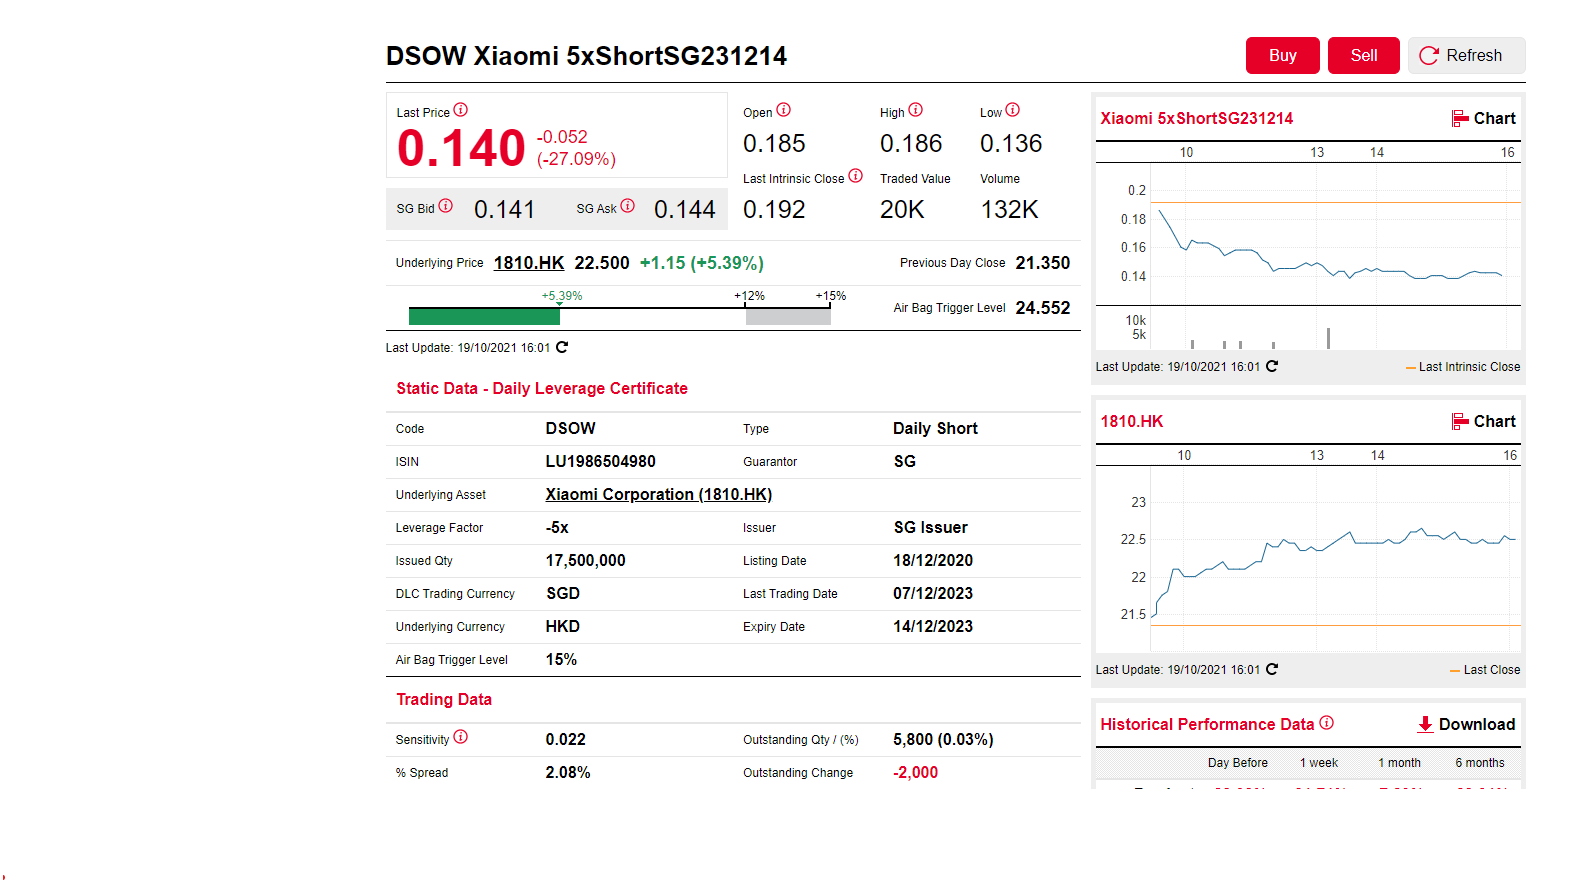The height and width of the screenshot is (881, 1587).
Task: Click the Sensitivity info icon
Action: [x=461, y=737]
